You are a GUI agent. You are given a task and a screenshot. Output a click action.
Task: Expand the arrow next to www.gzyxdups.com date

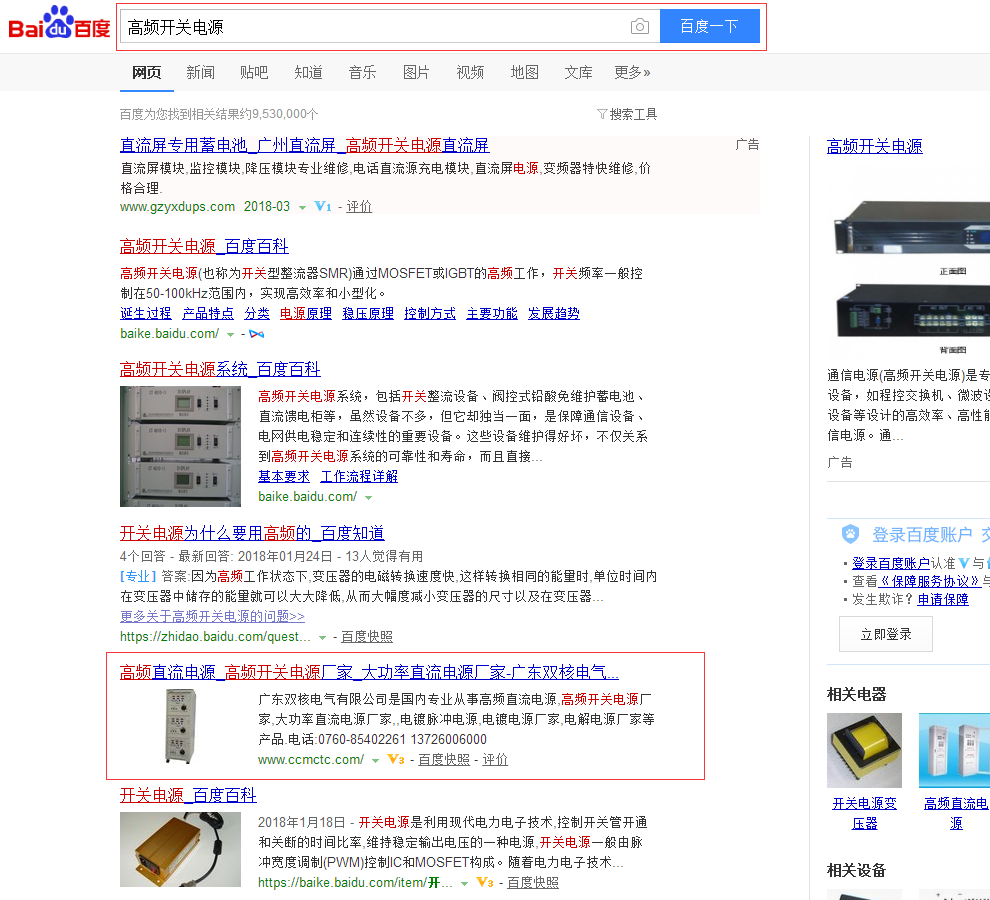tap(302, 208)
